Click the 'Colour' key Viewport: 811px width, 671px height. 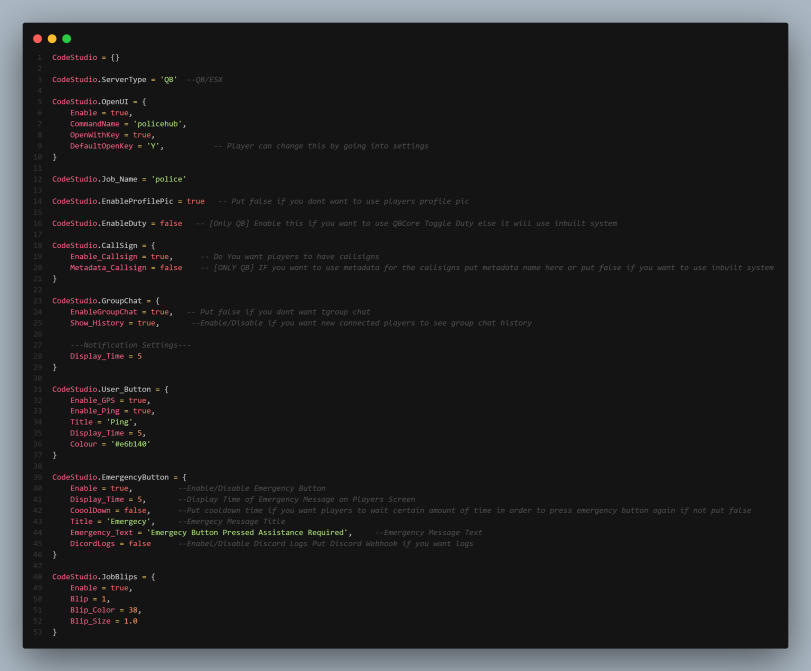(x=84, y=444)
